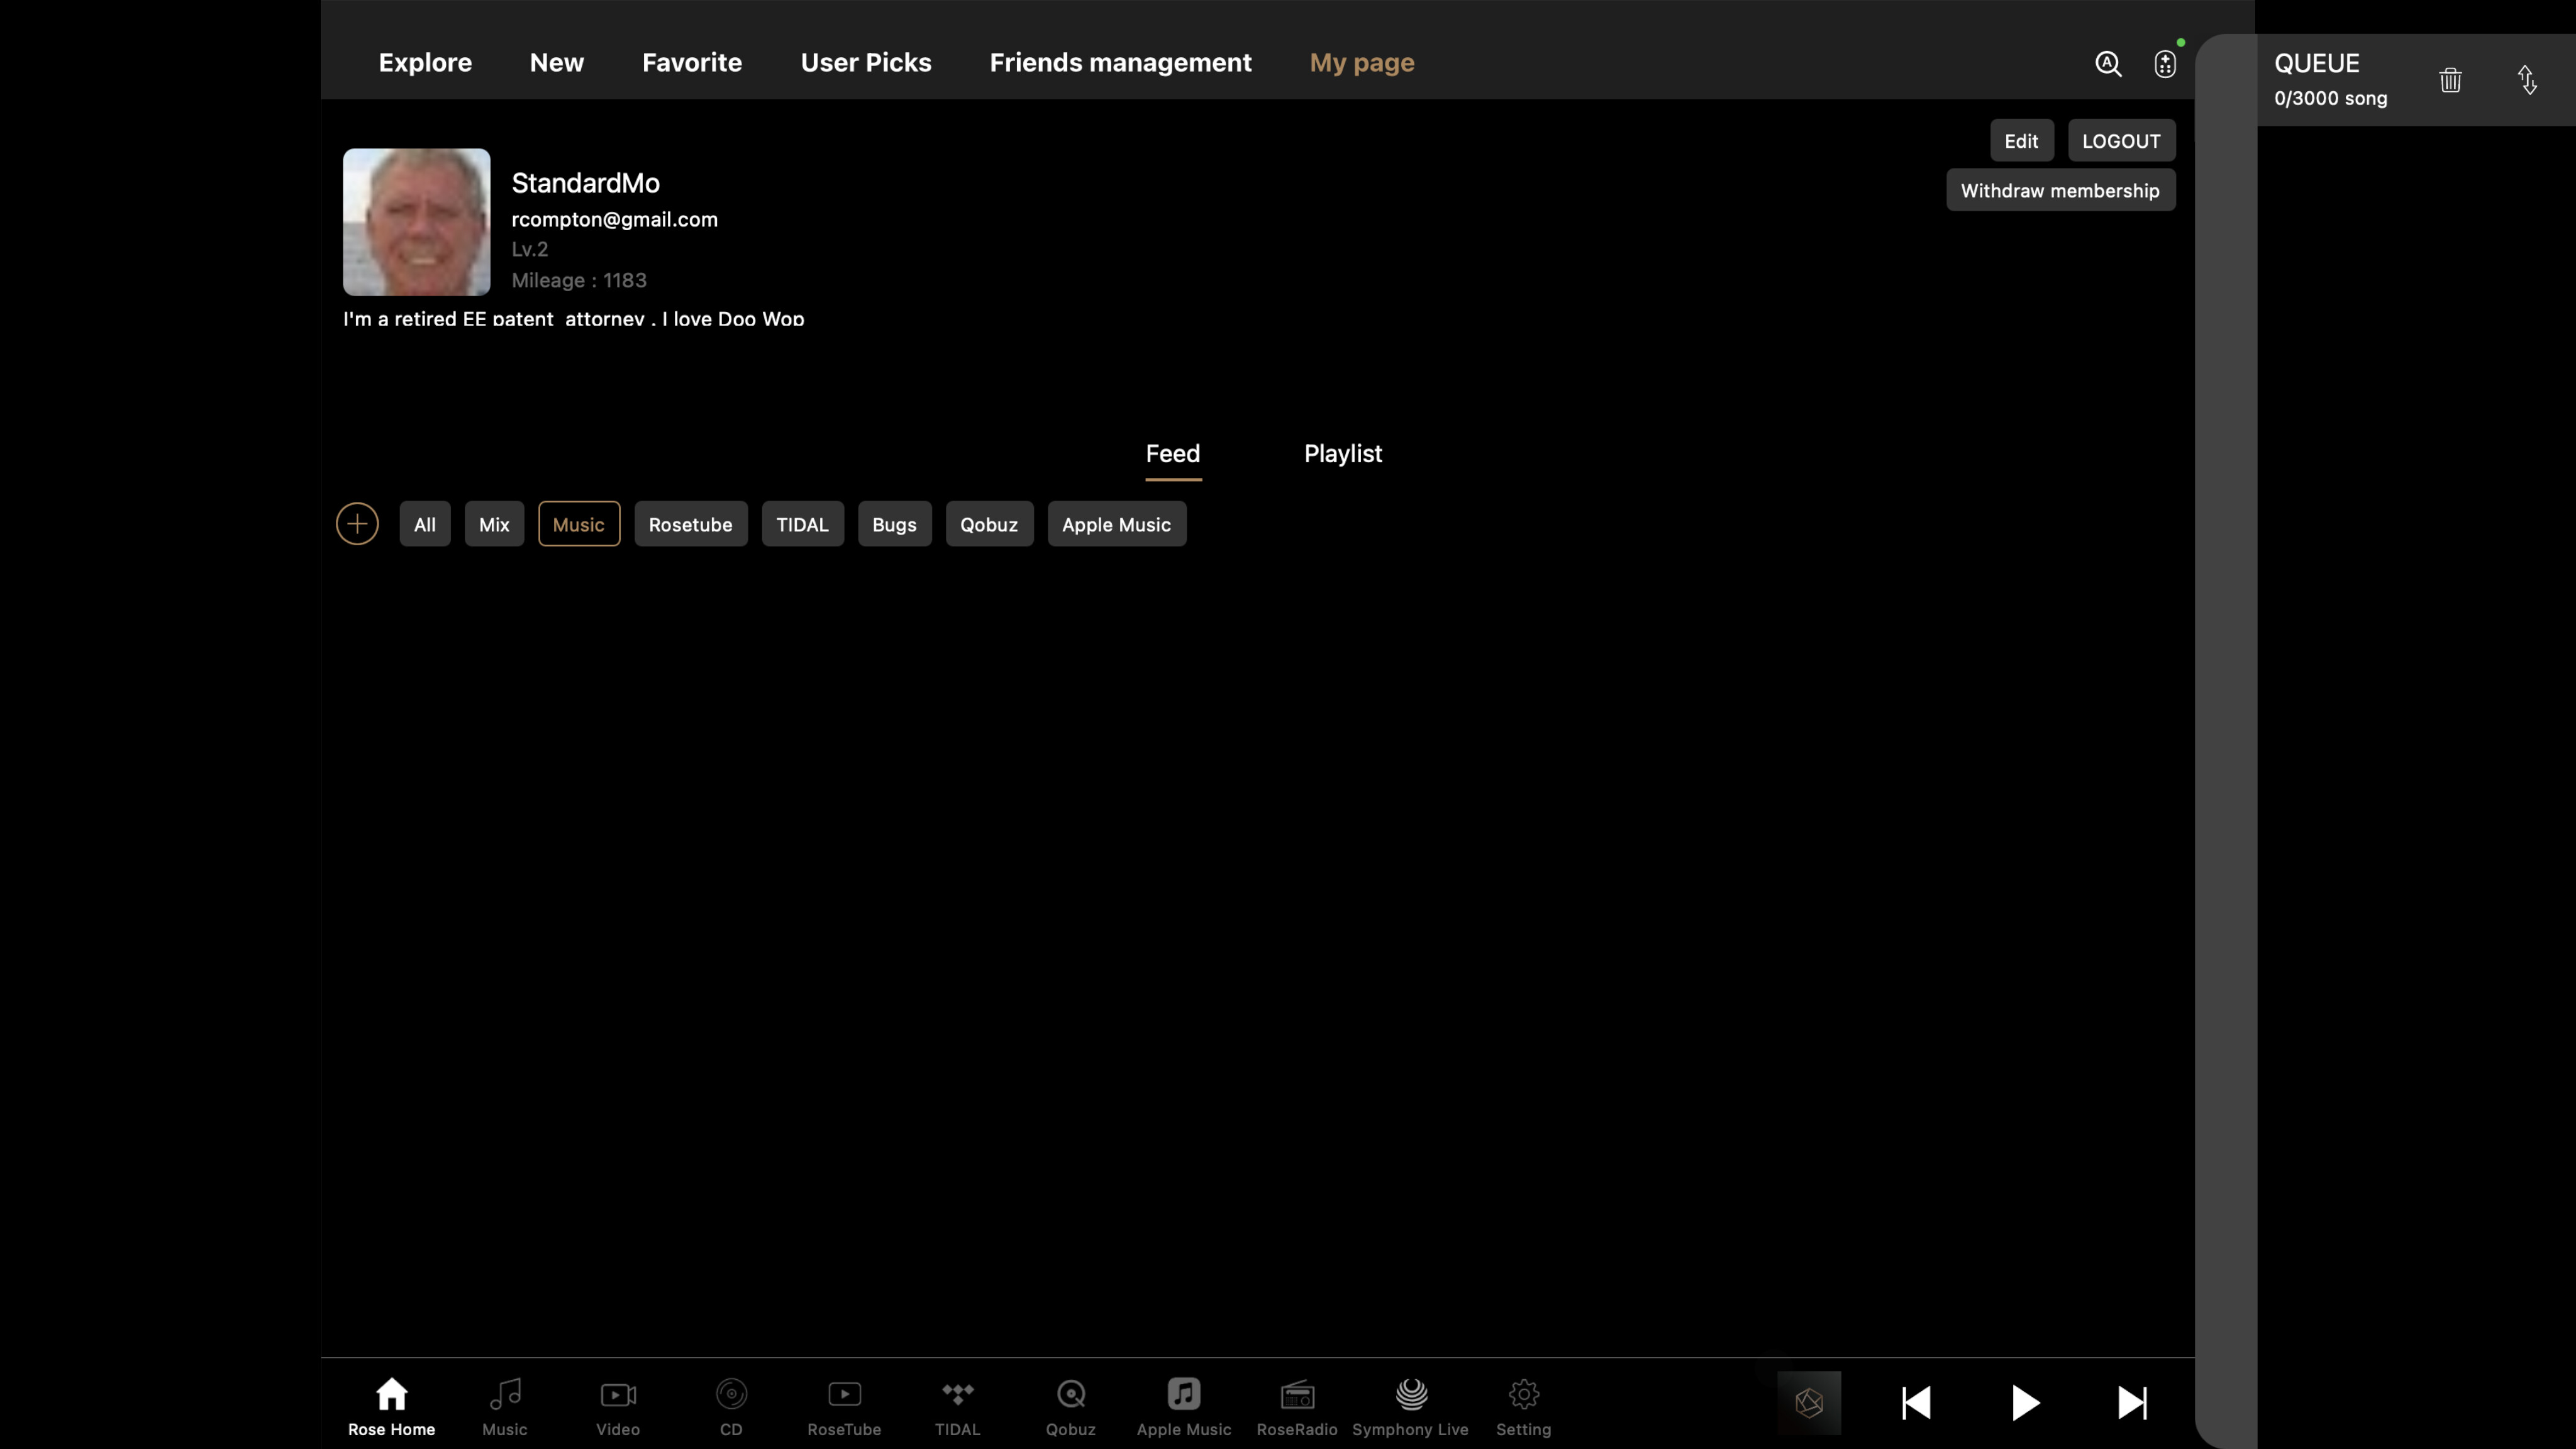Filter feed by Bugs
2576x1449 pixels.
point(895,524)
